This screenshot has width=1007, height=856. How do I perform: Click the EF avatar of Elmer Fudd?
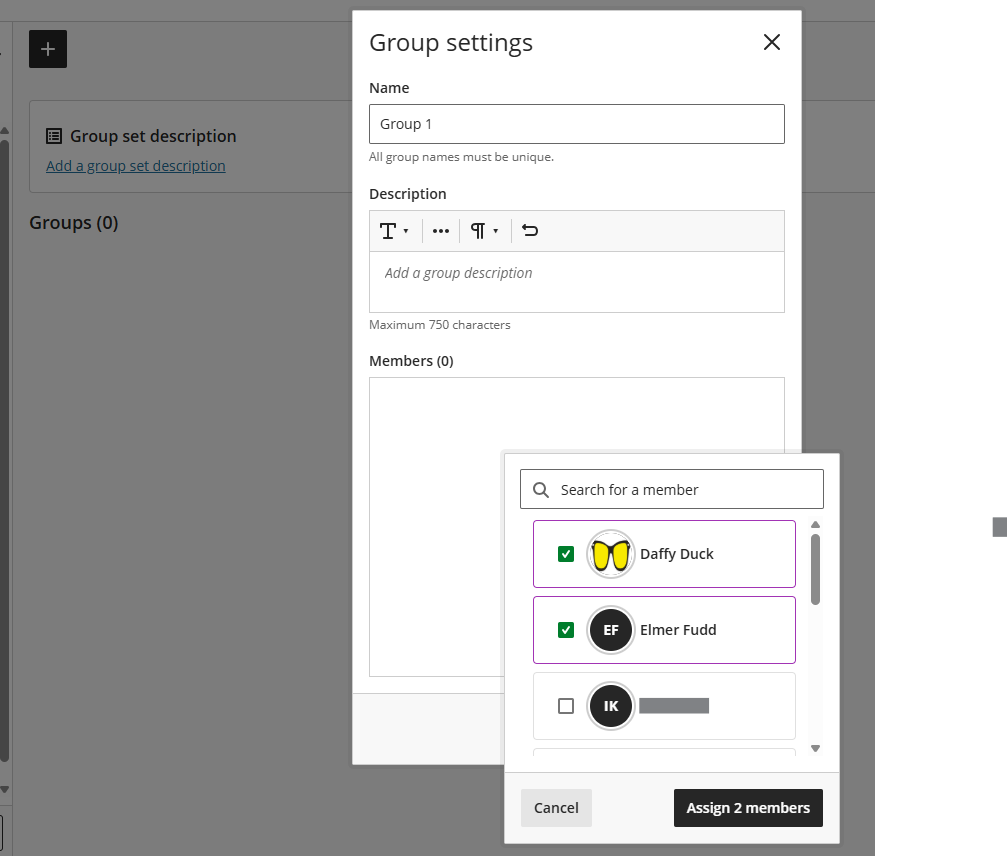(x=610, y=630)
